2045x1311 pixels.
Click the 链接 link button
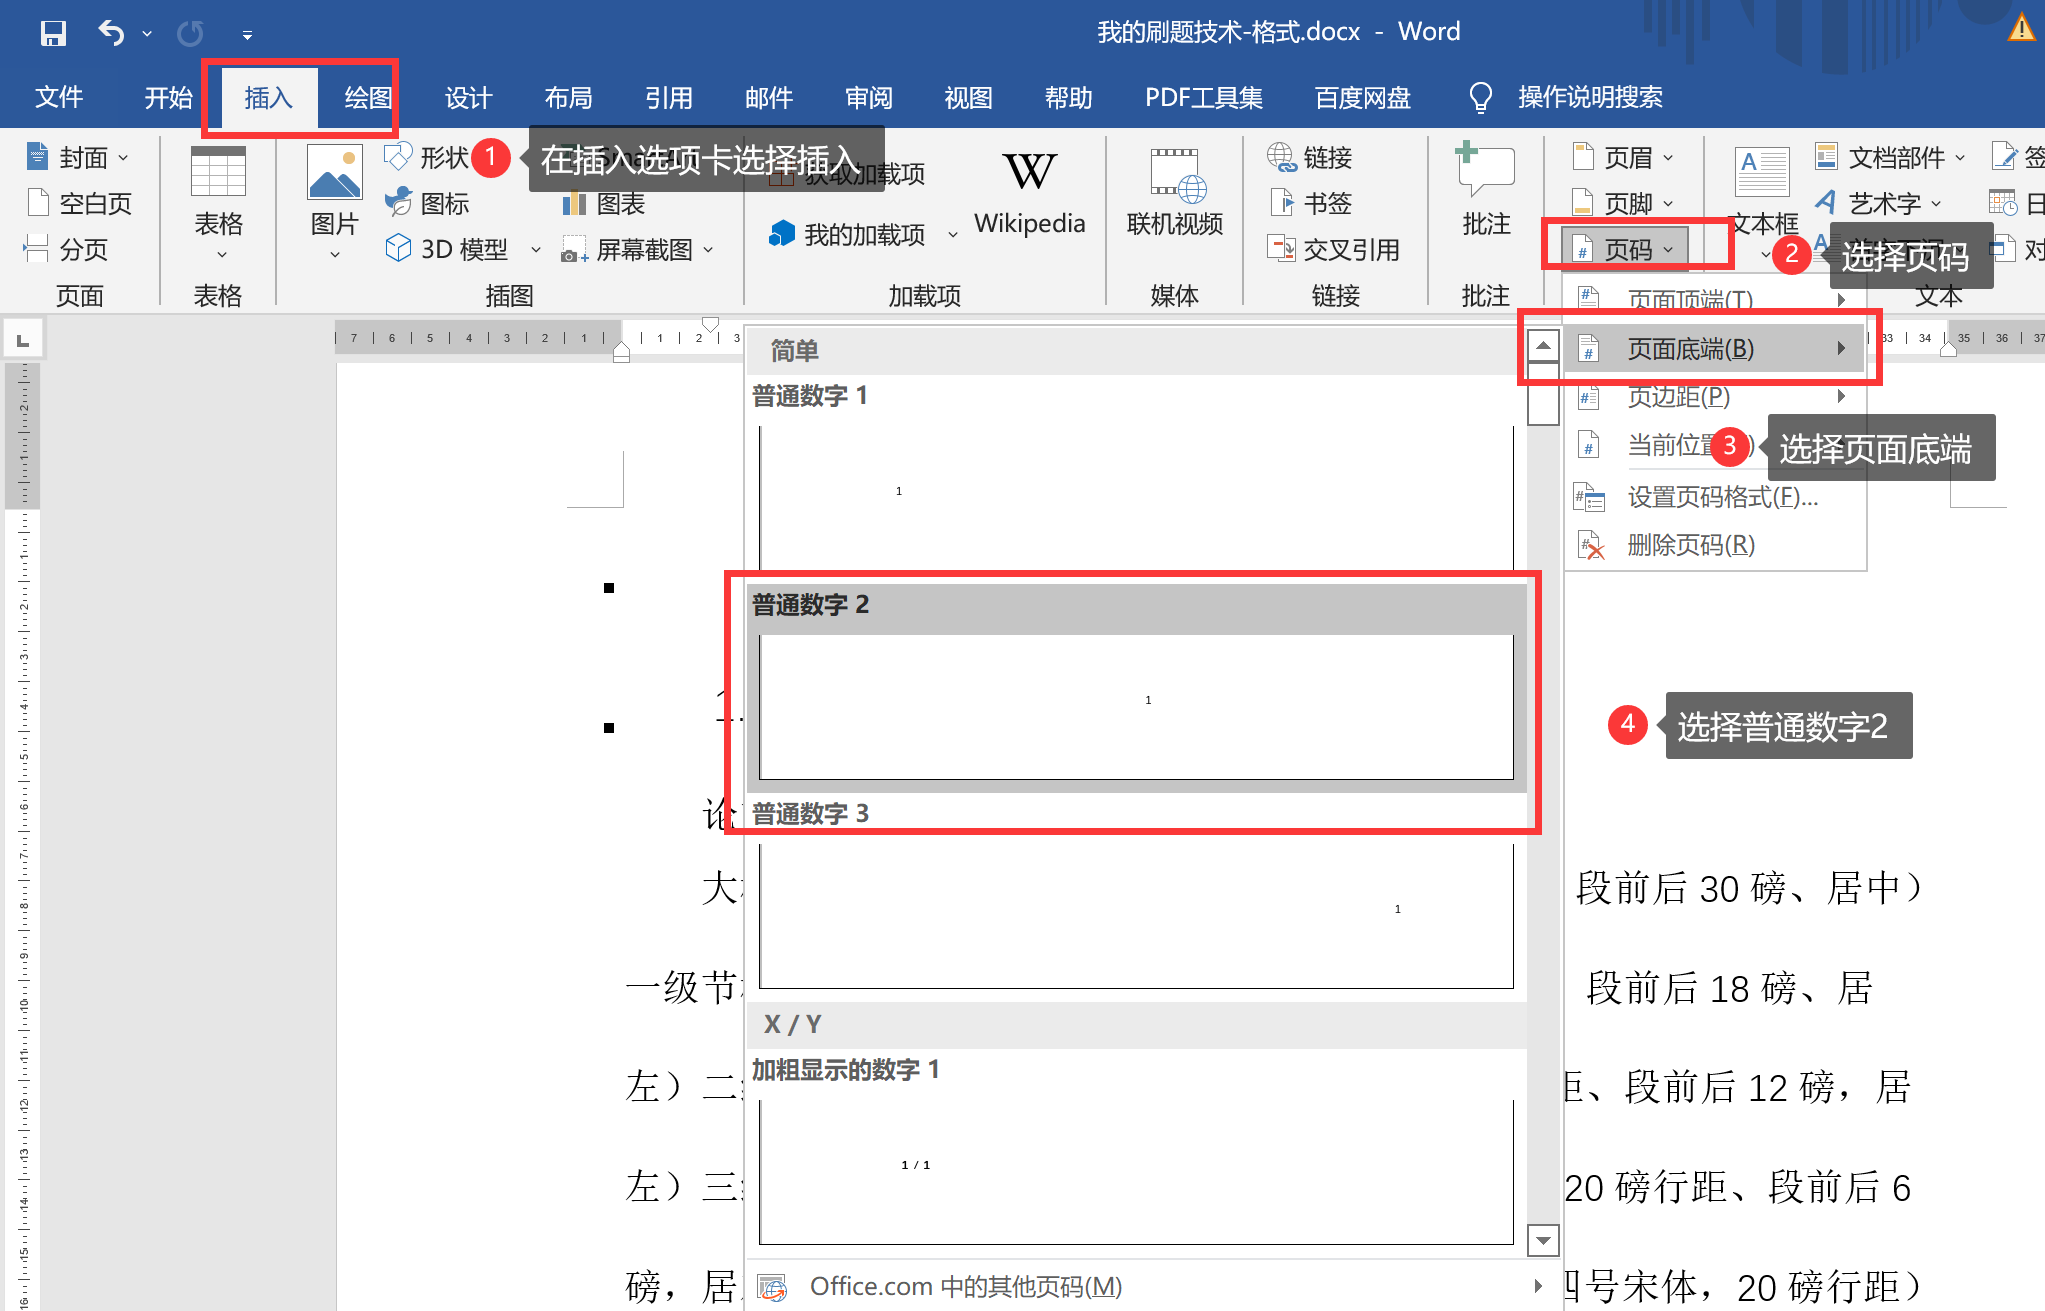click(1310, 158)
